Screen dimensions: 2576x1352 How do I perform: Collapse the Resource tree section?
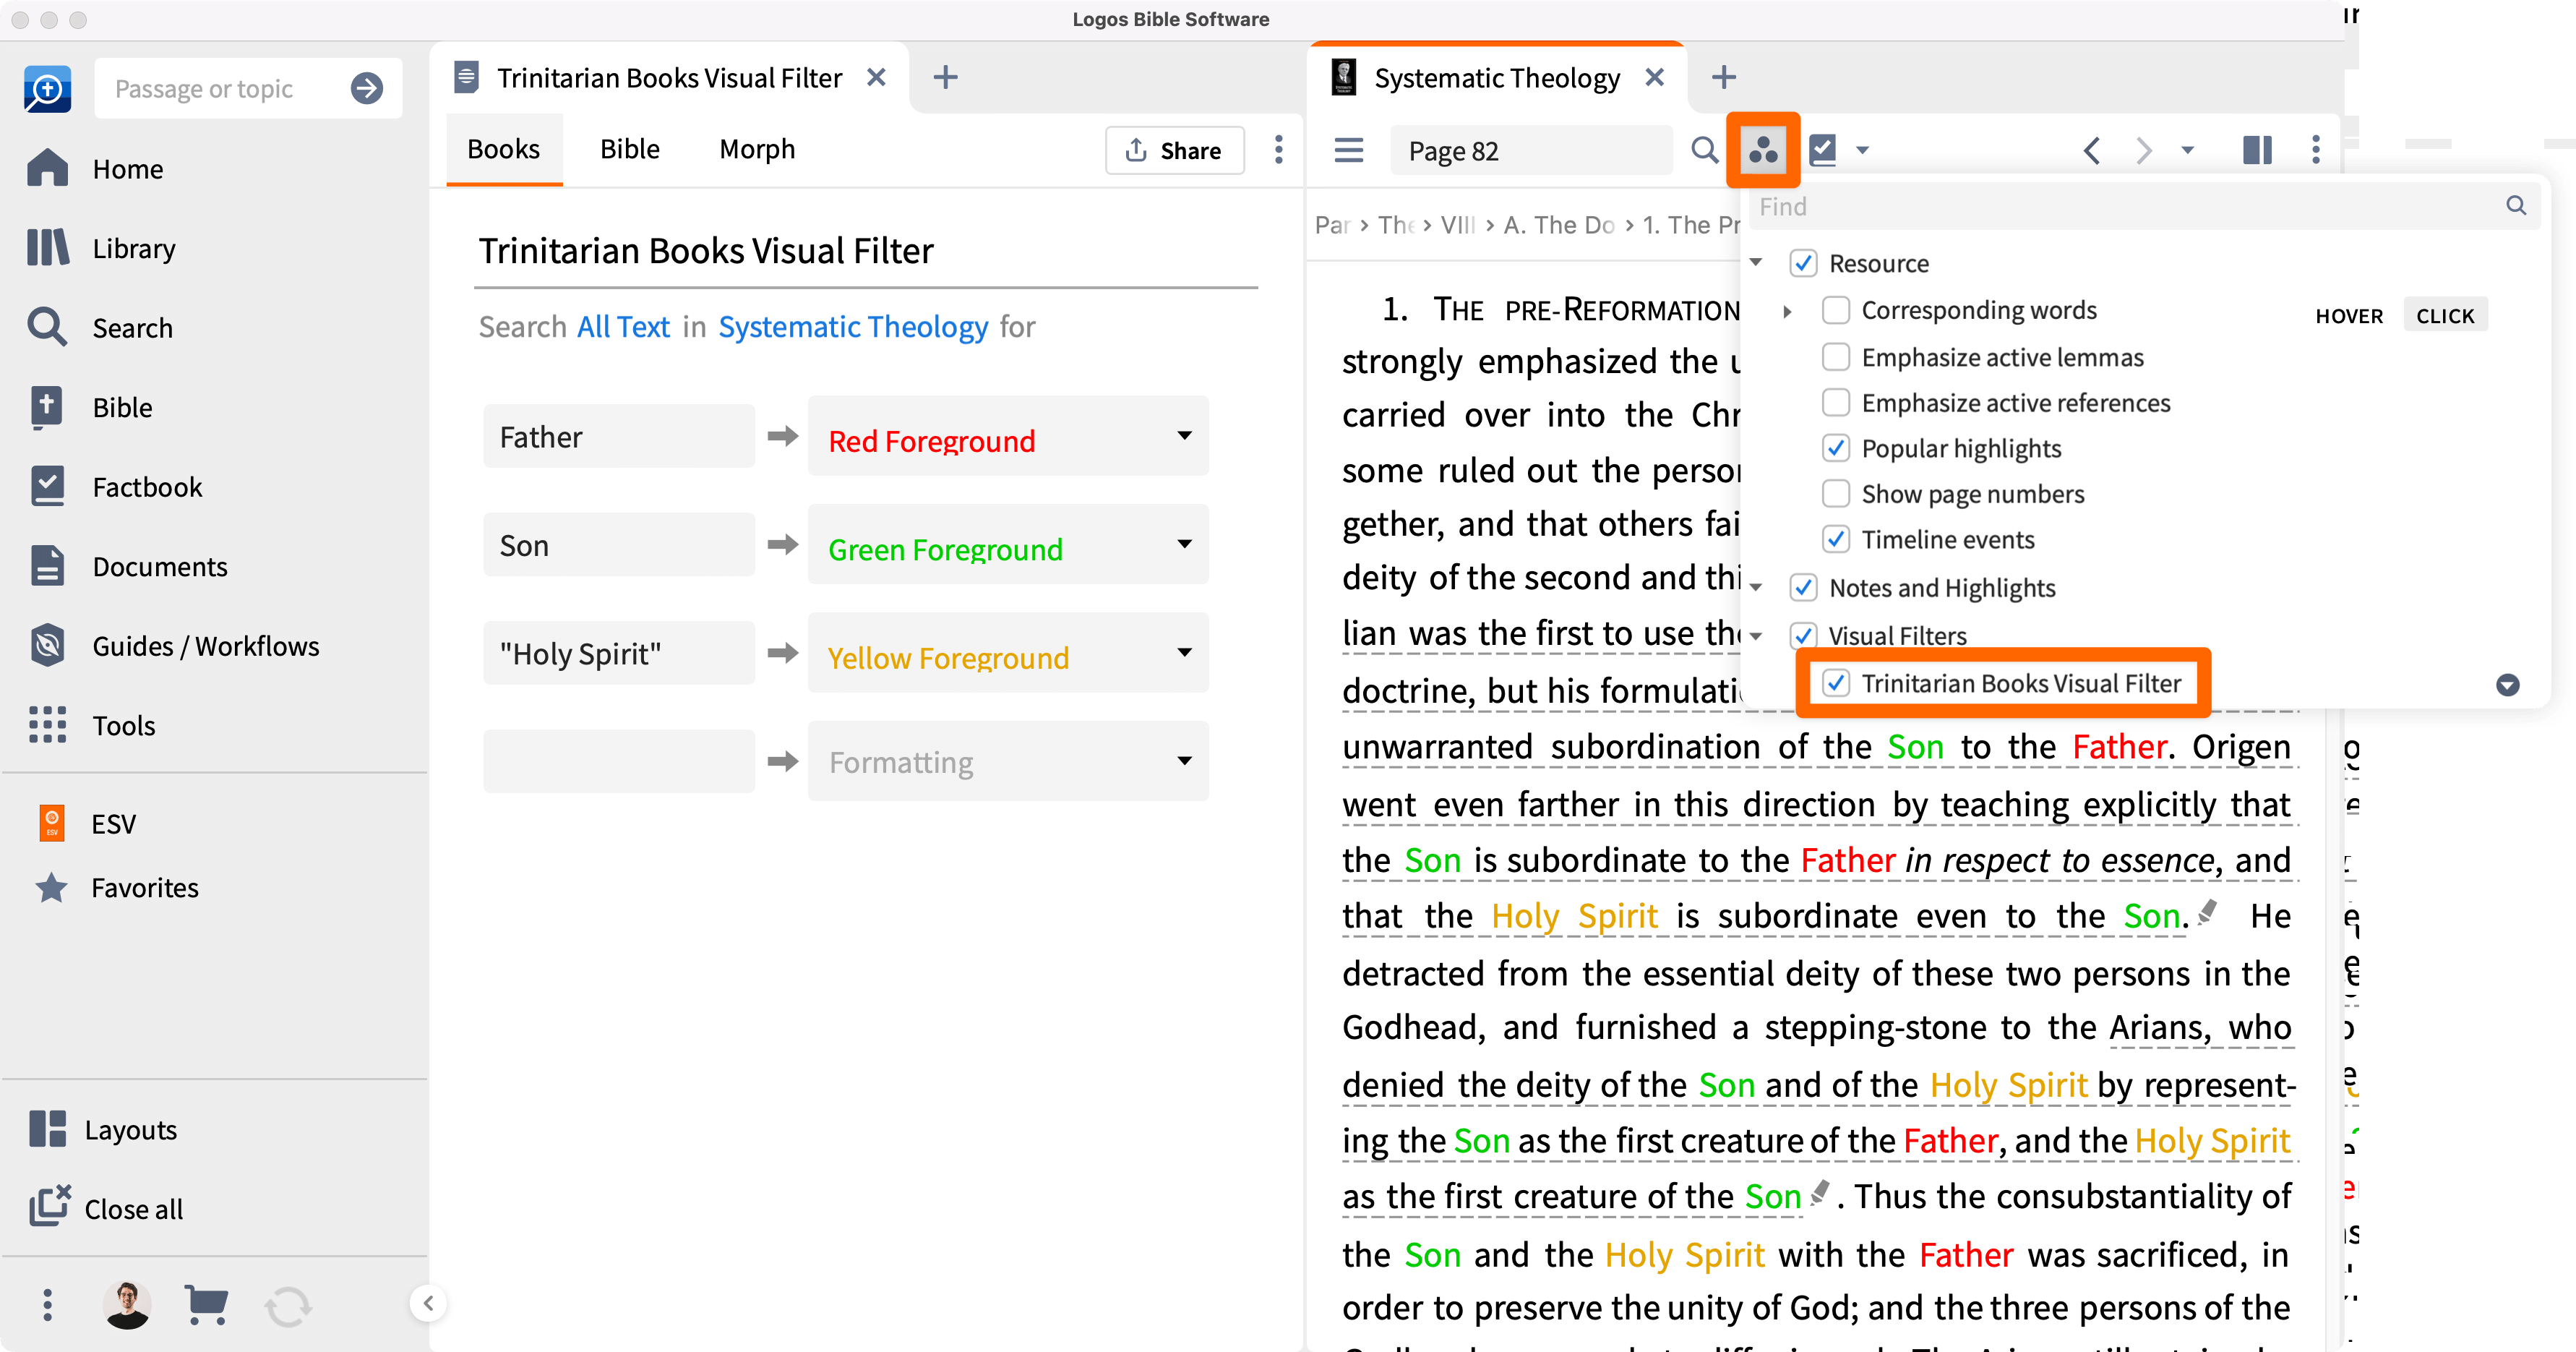point(1756,262)
